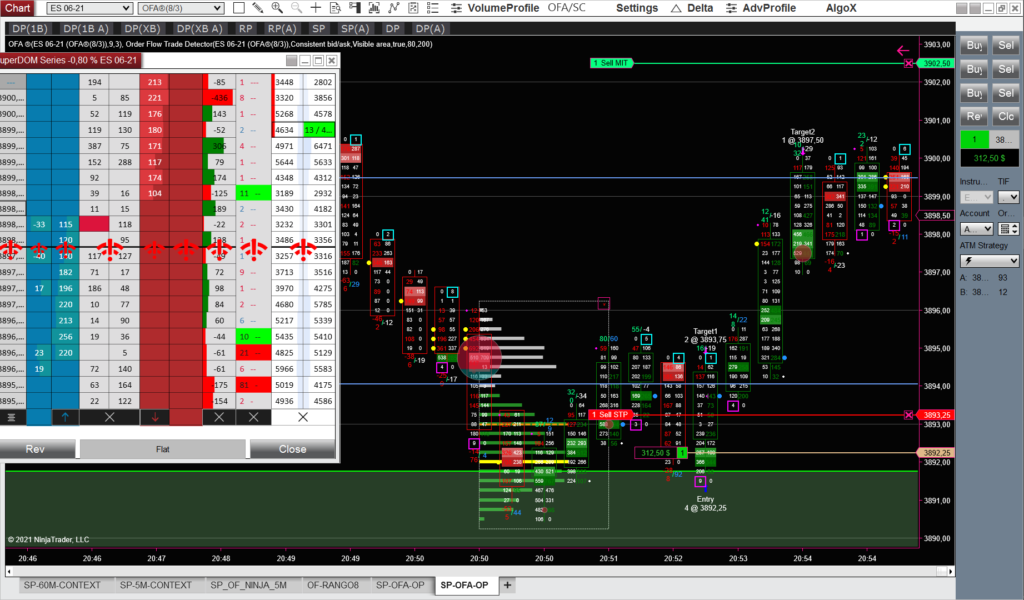Switch to OF-RANGO8 tab
The height and width of the screenshot is (600, 1024).
(332, 585)
